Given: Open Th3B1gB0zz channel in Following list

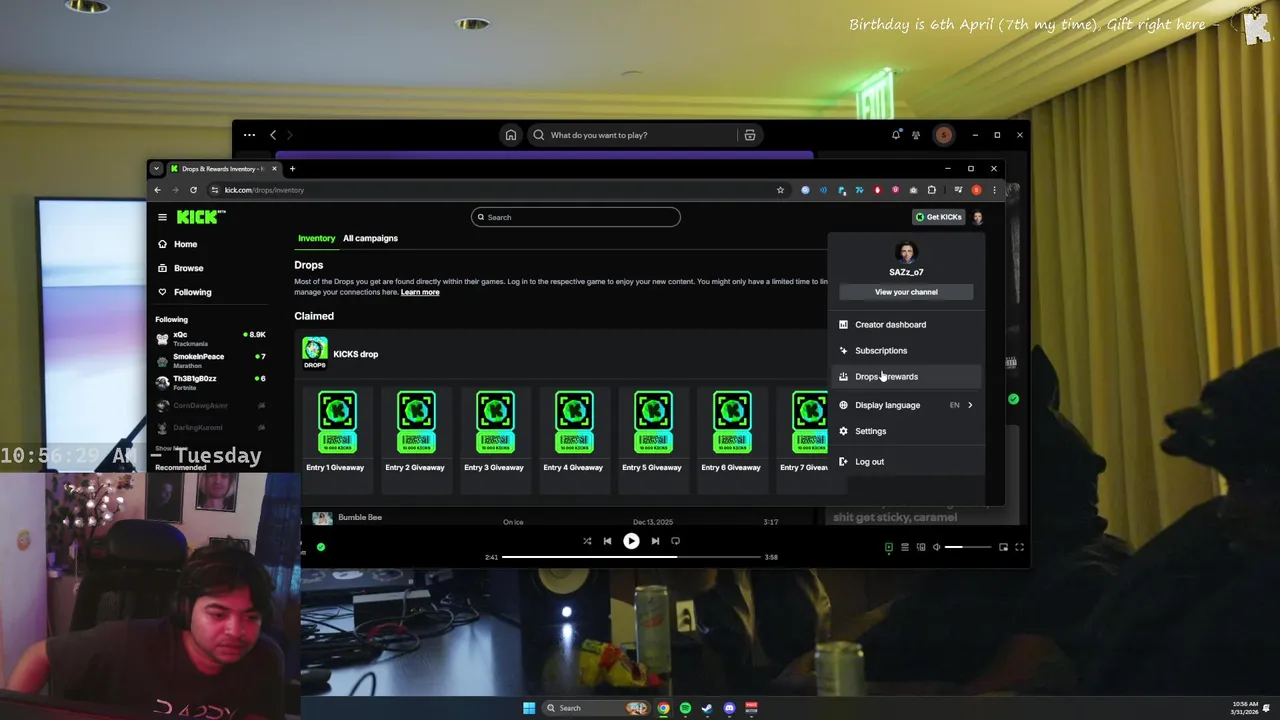Looking at the screenshot, I should coord(210,383).
